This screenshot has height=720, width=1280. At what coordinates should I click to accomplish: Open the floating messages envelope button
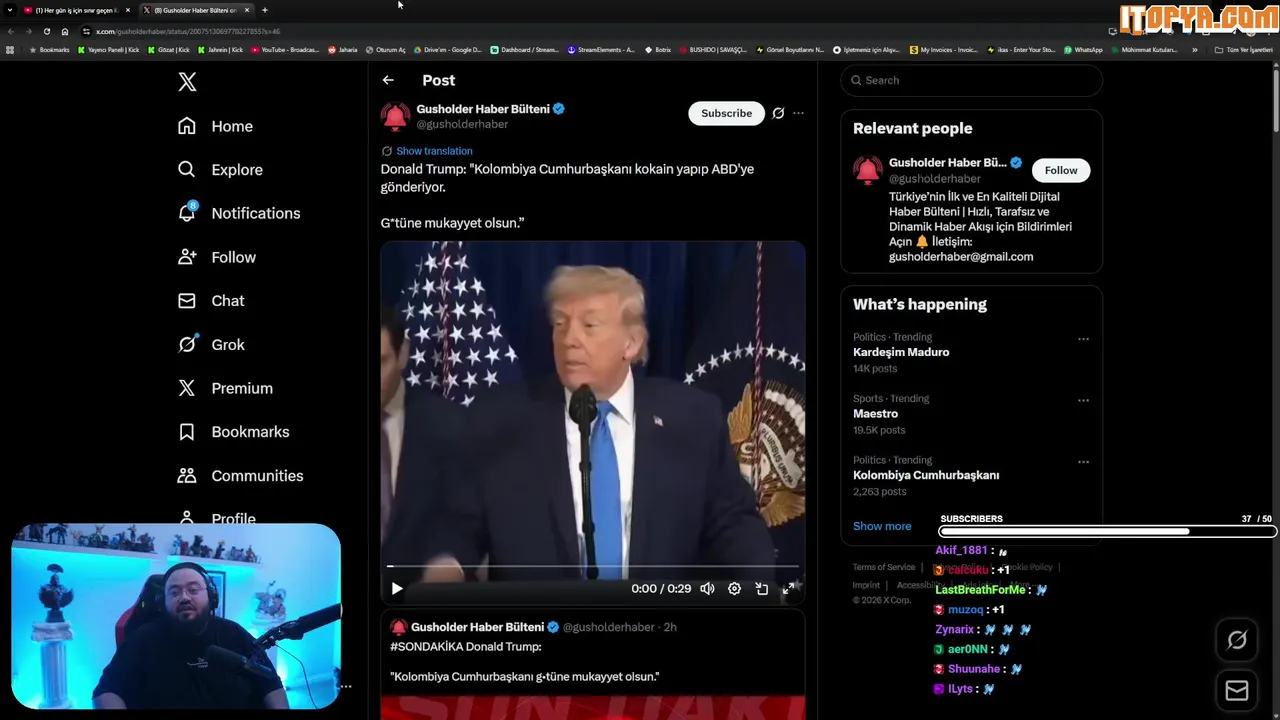coord(1237,691)
